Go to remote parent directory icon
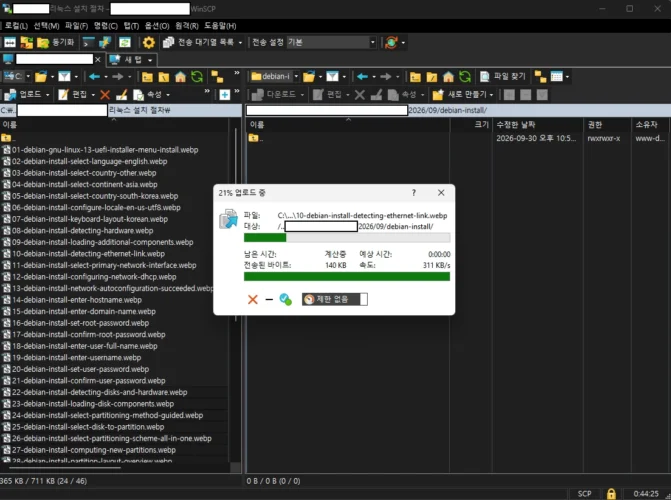The width and height of the screenshot is (671, 500). coord(415,77)
